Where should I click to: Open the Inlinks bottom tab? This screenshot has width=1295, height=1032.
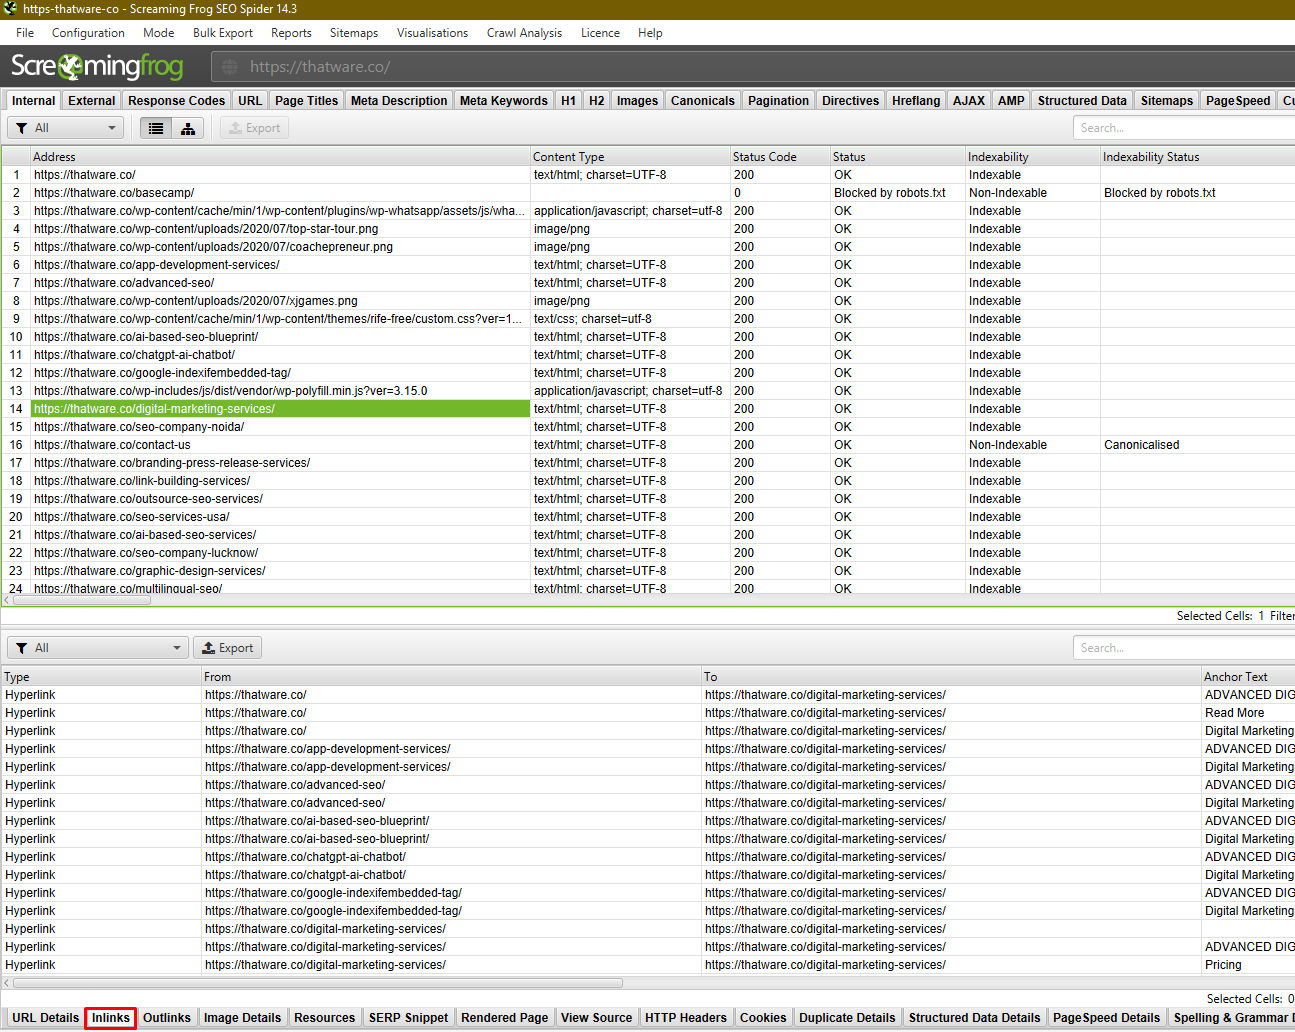coord(111,1018)
